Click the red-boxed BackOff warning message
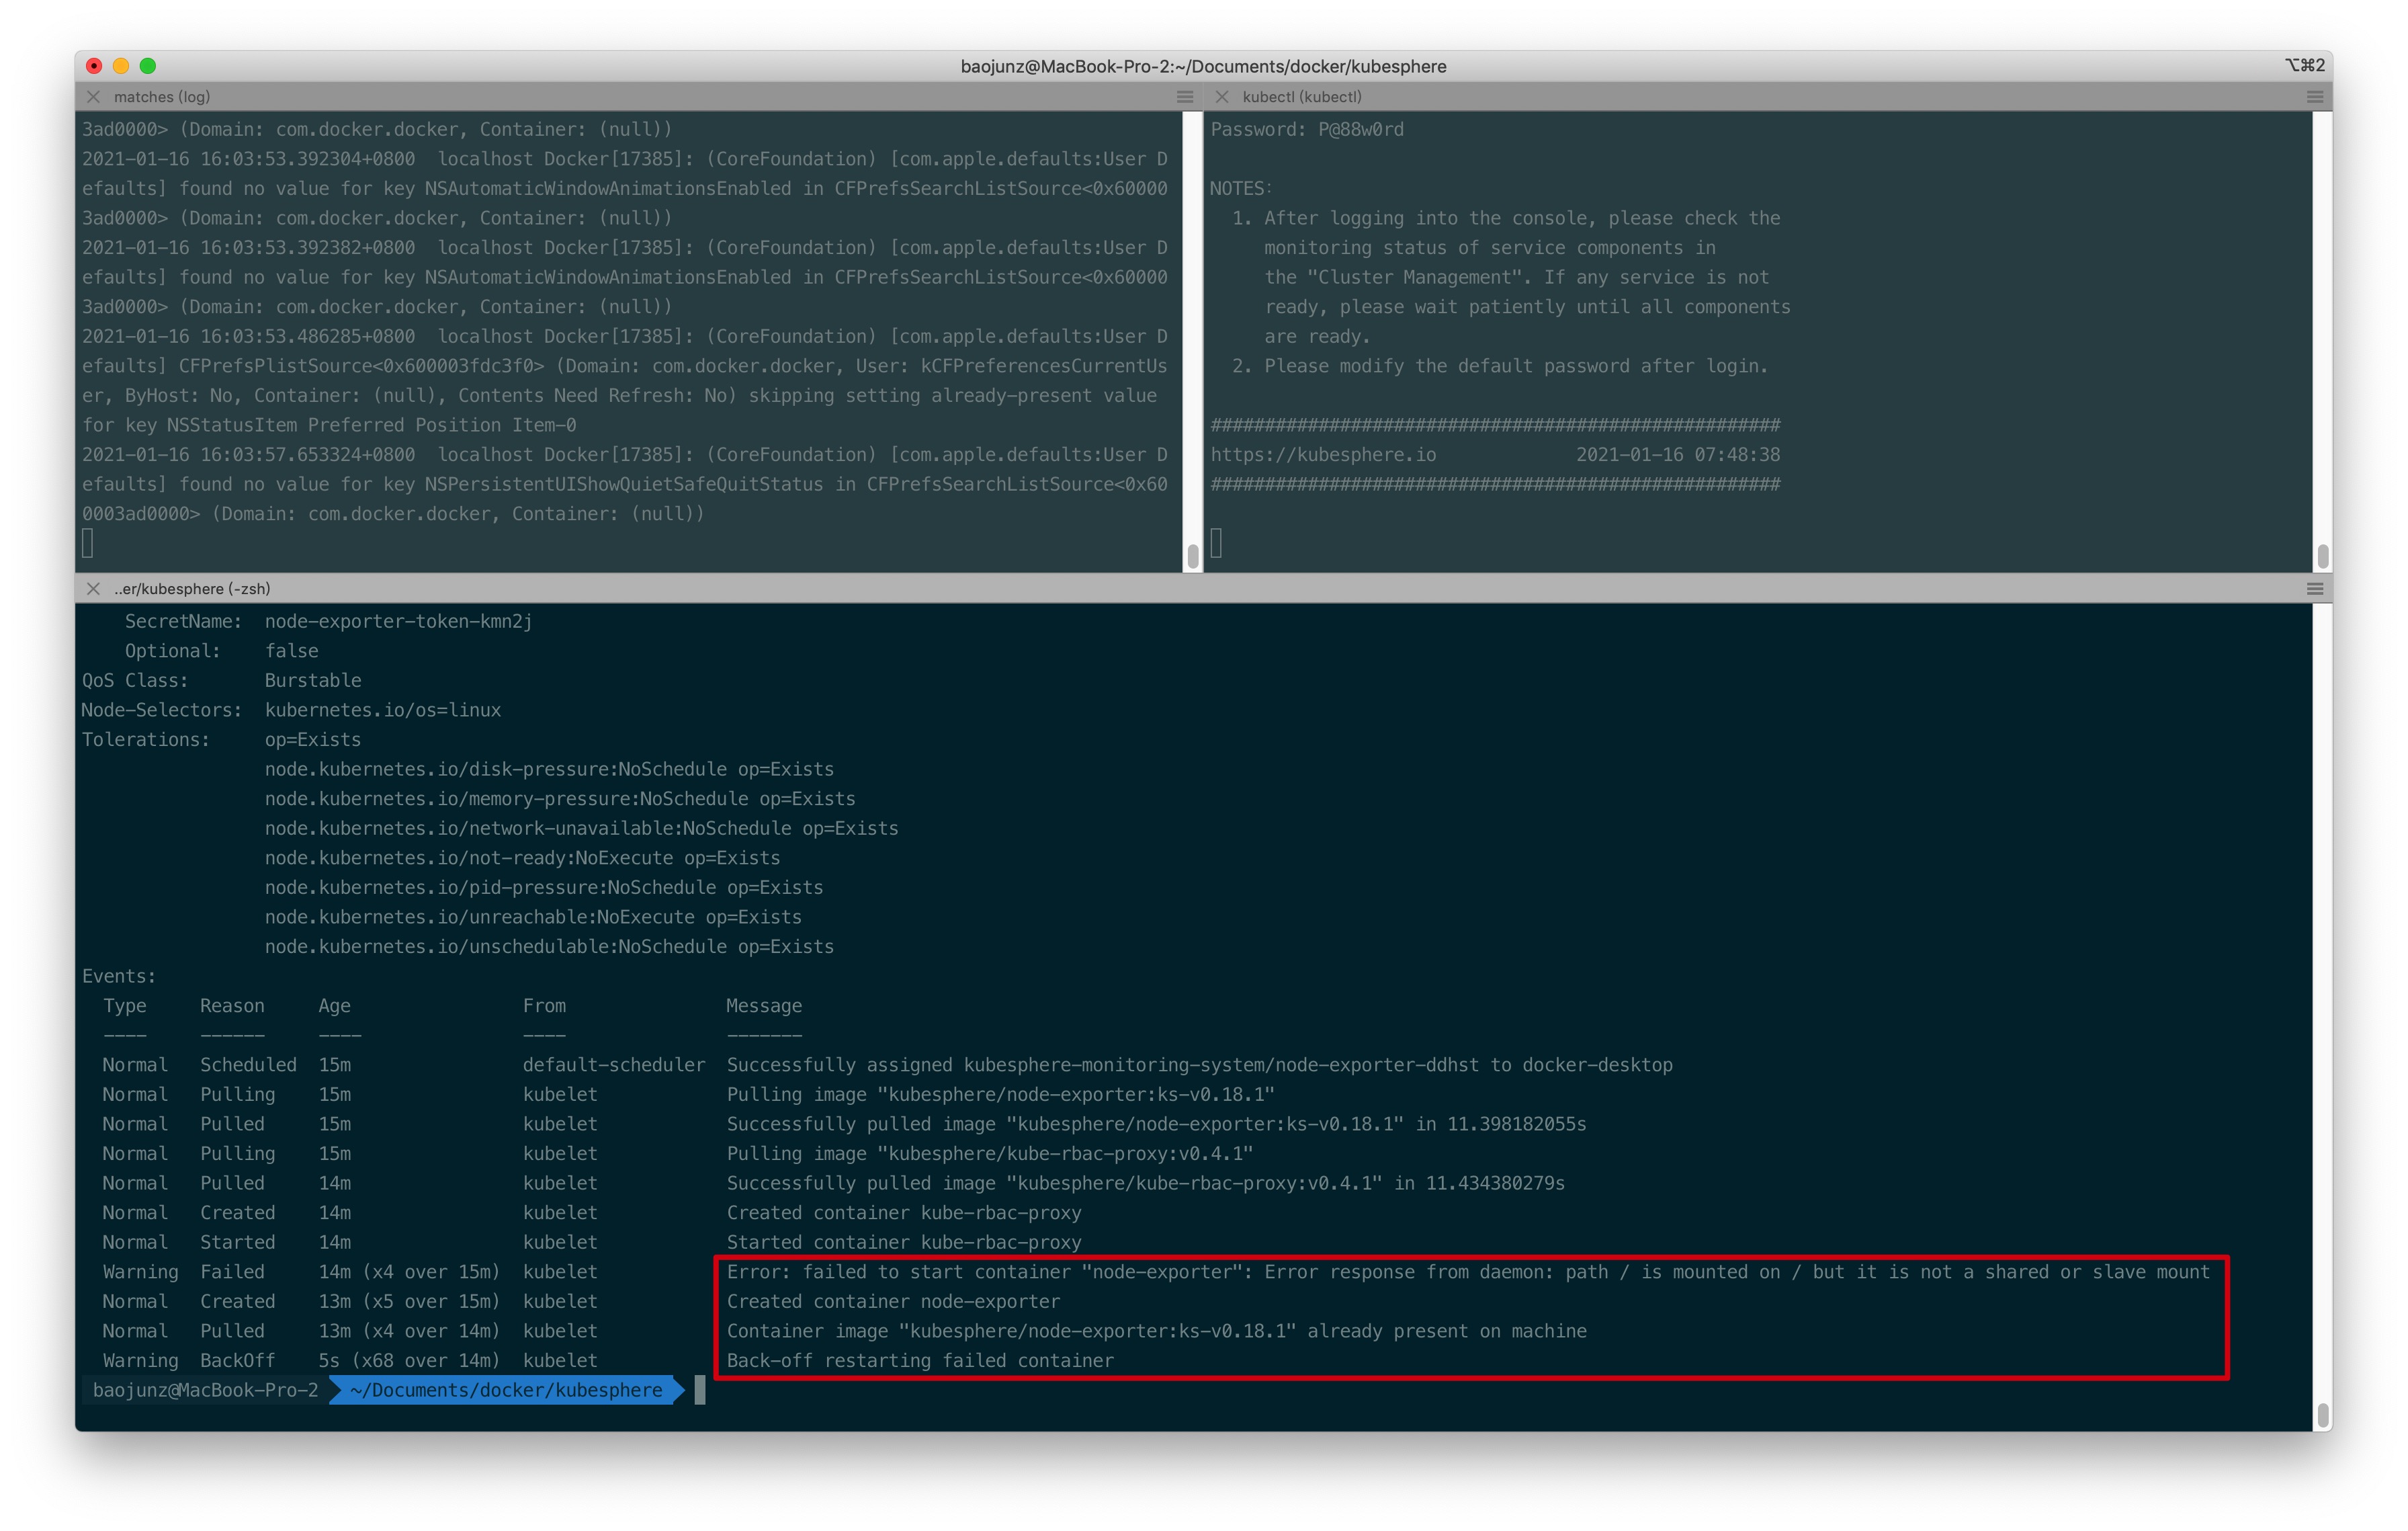The height and width of the screenshot is (1531, 2408). [x=920, y=1360]
